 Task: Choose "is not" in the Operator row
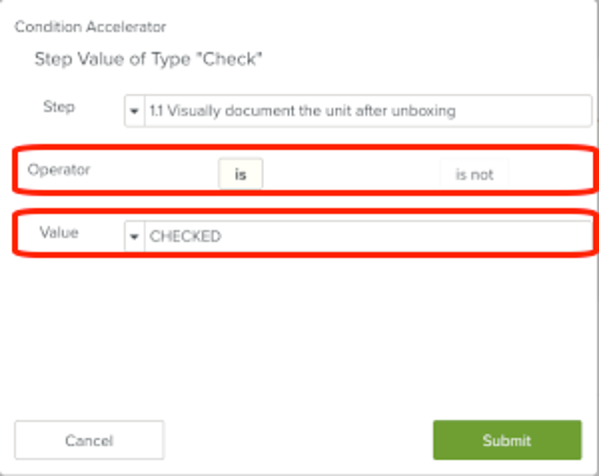tap(474, 174)
